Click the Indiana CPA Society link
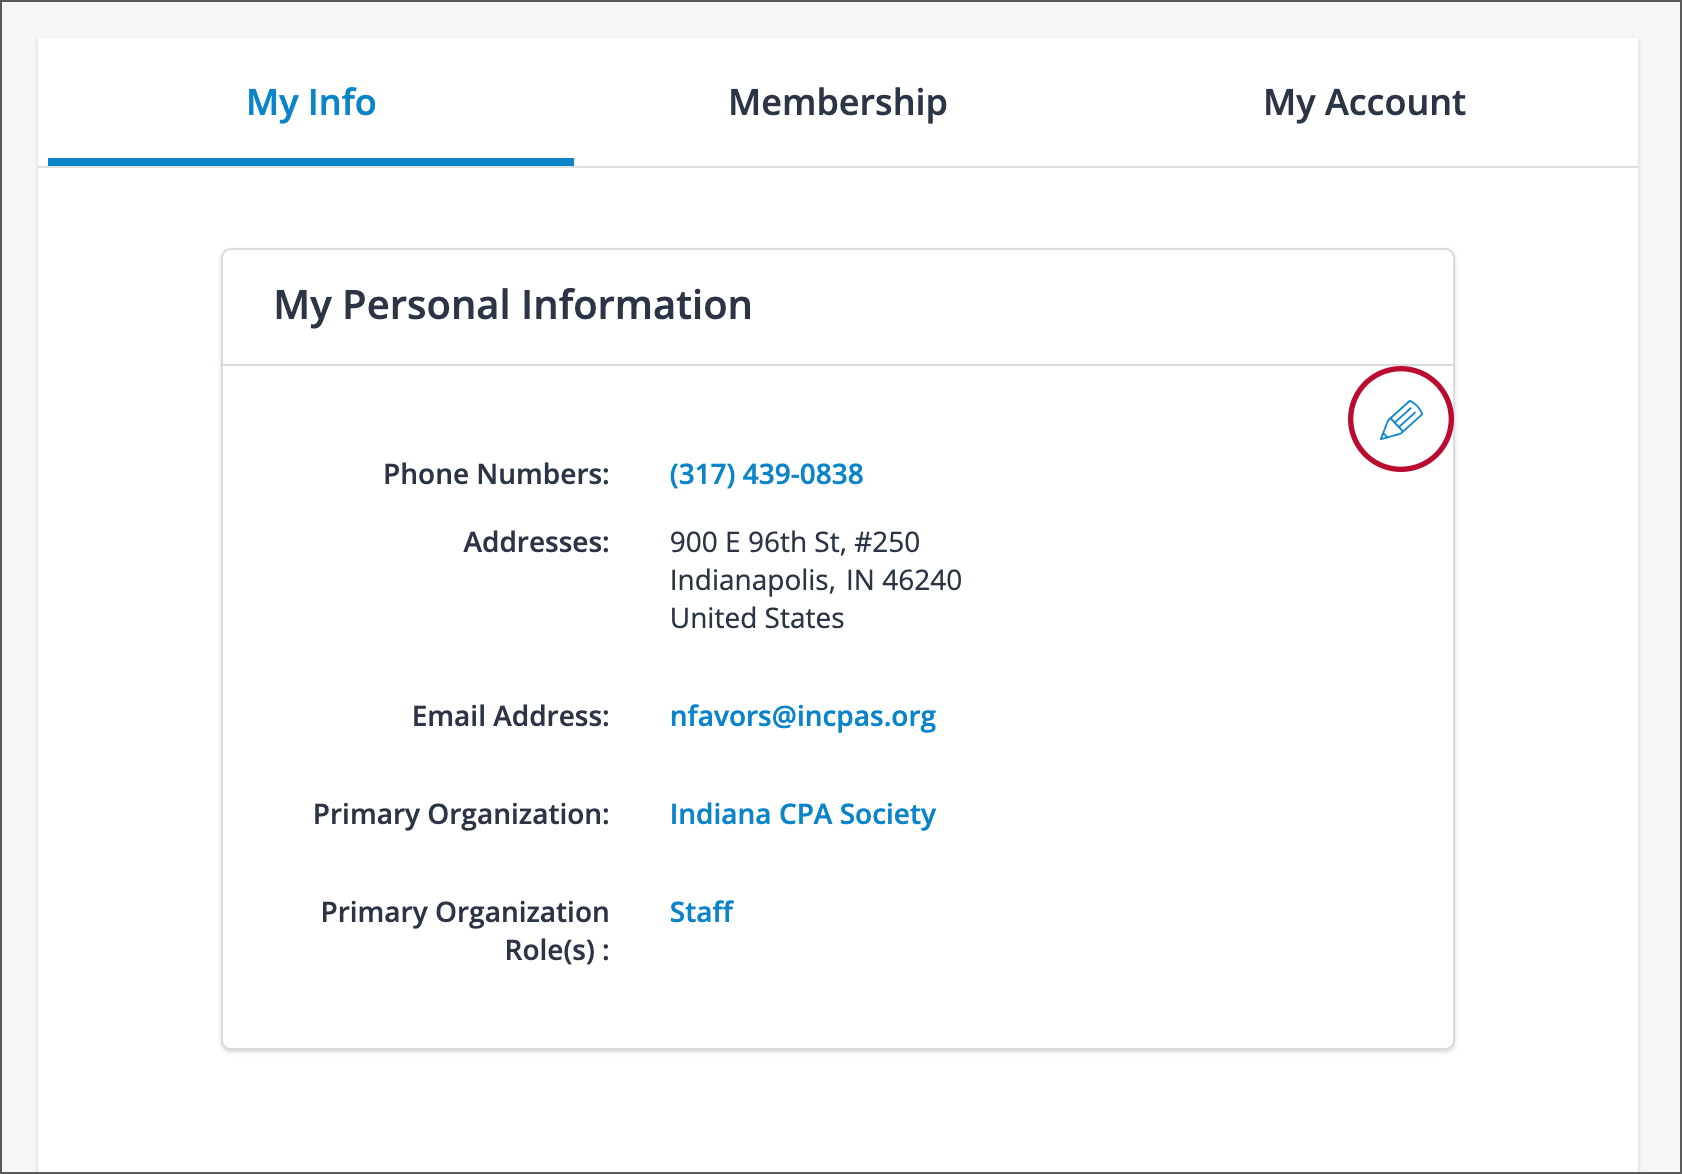Screen dimensions: 1682x1174 click(802, 814)
